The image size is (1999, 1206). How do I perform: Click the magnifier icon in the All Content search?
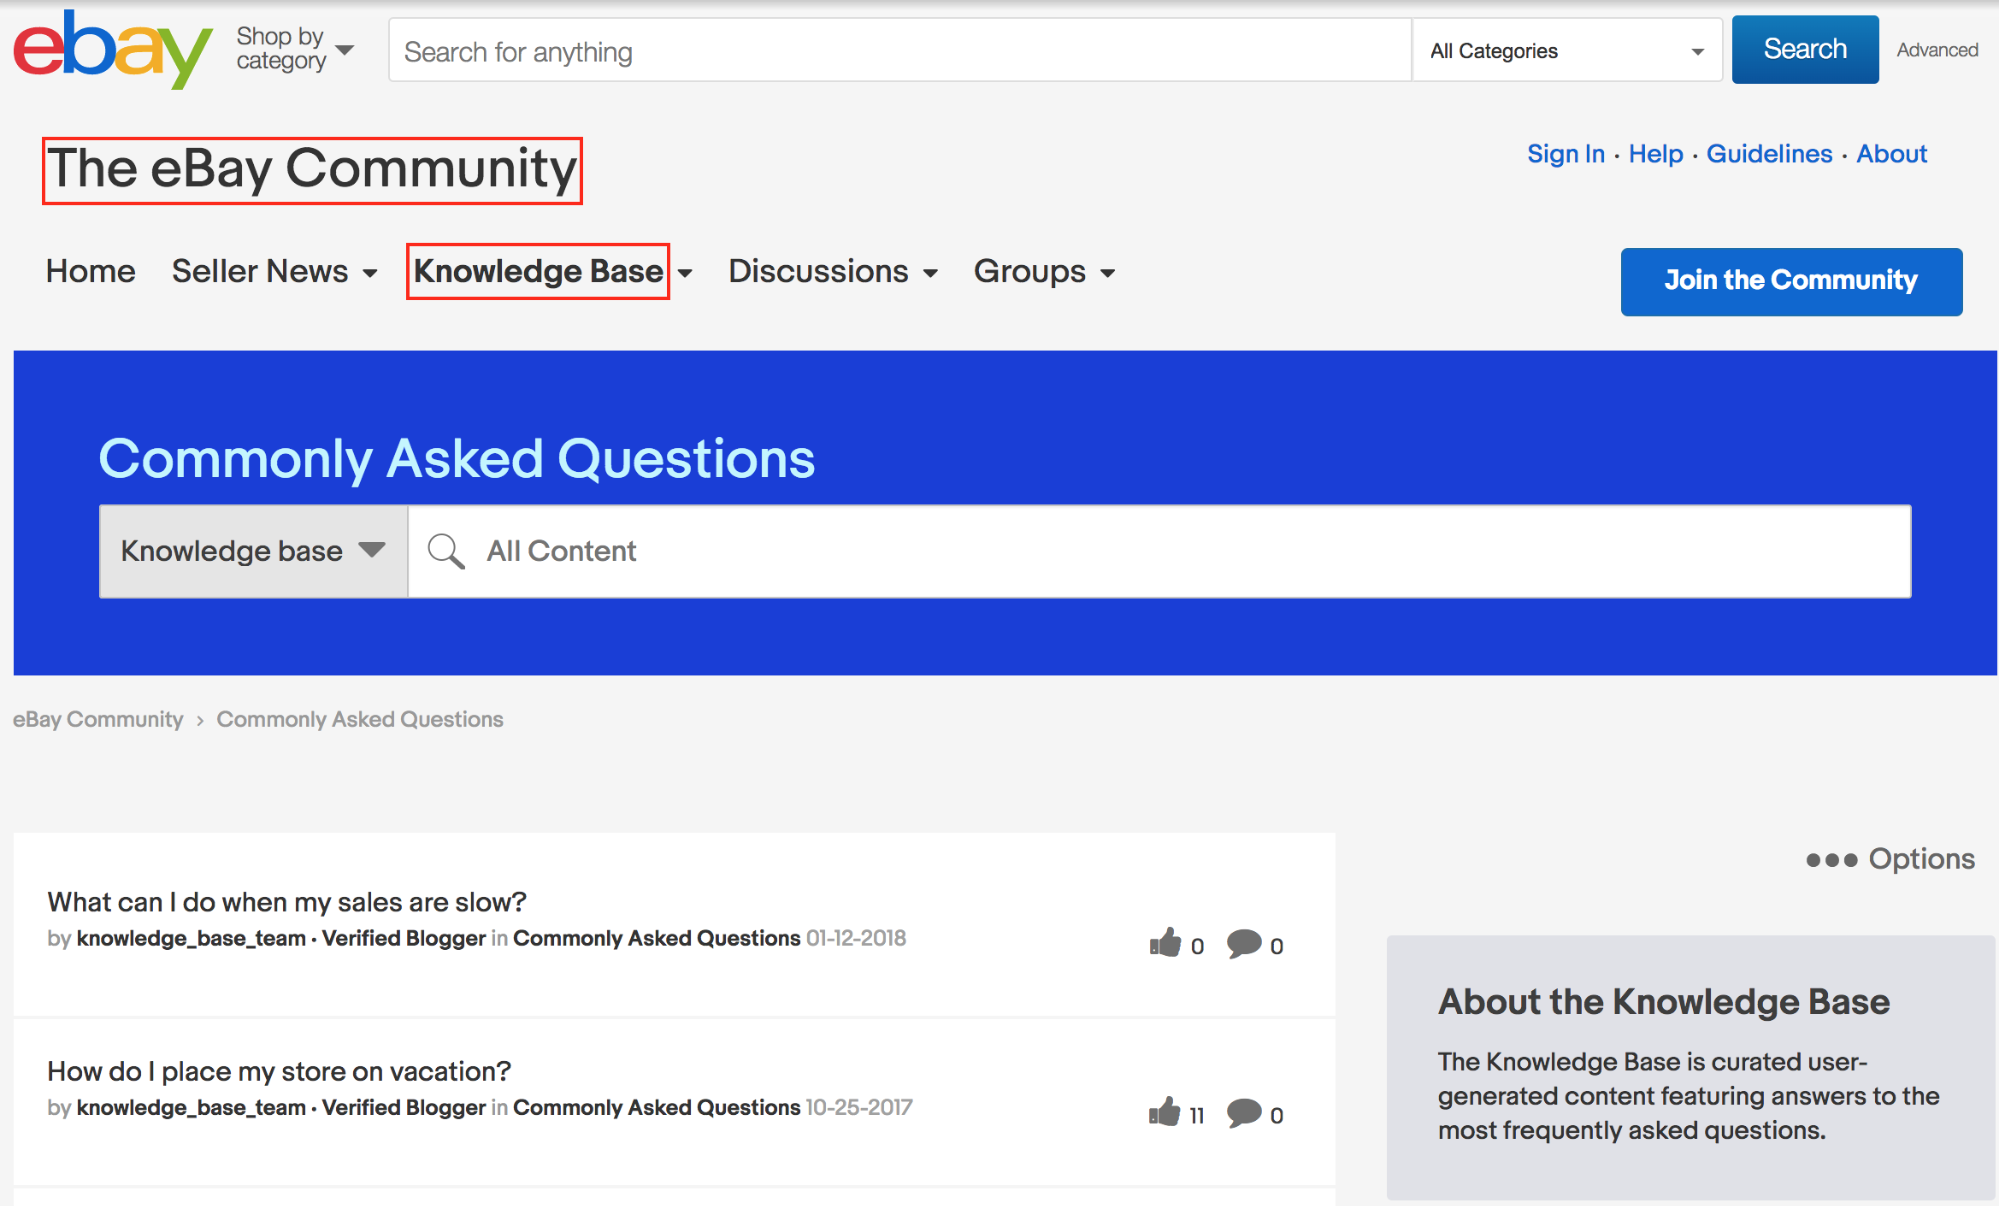446,551
